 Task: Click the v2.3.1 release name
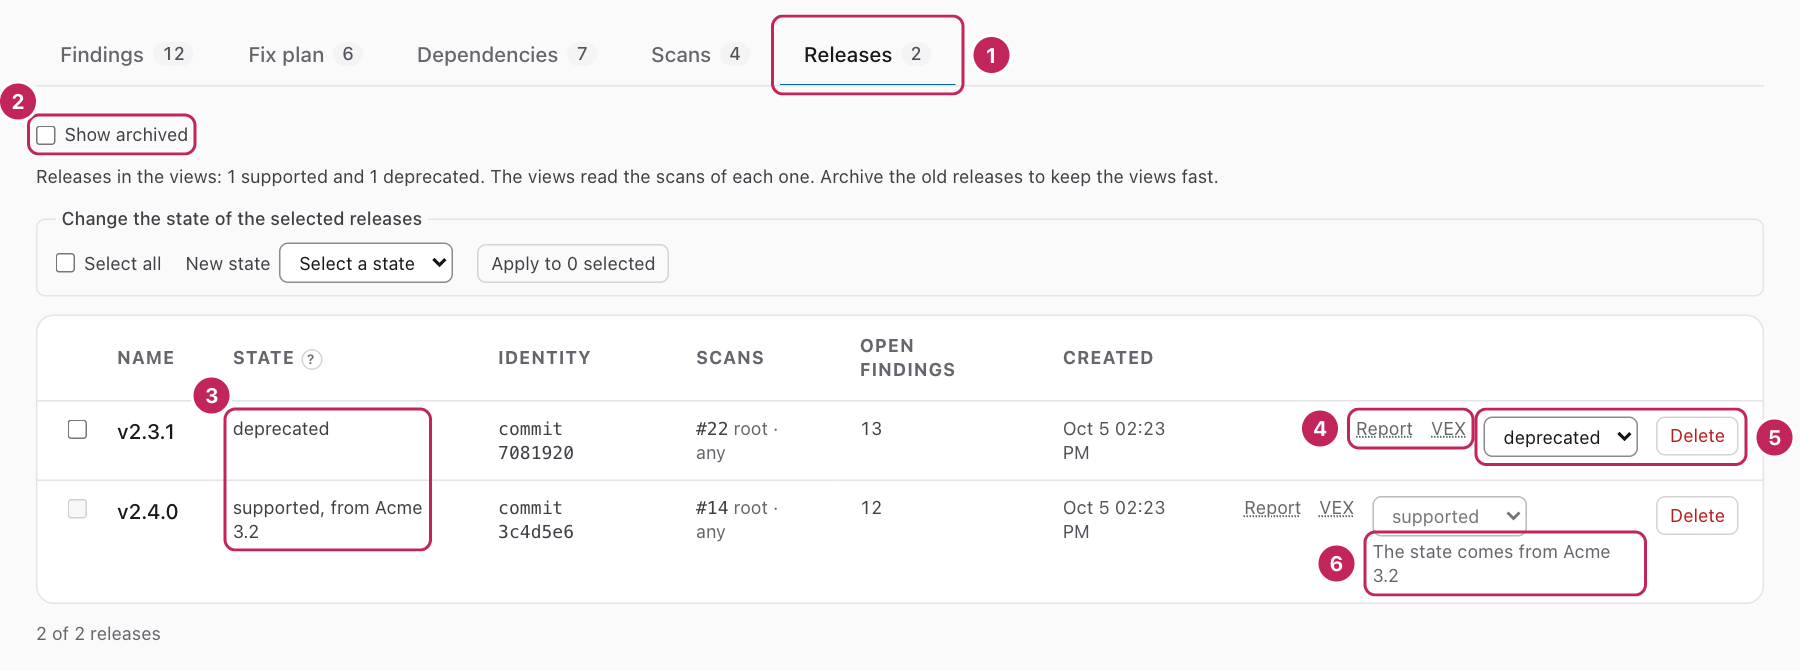point(146,432)
